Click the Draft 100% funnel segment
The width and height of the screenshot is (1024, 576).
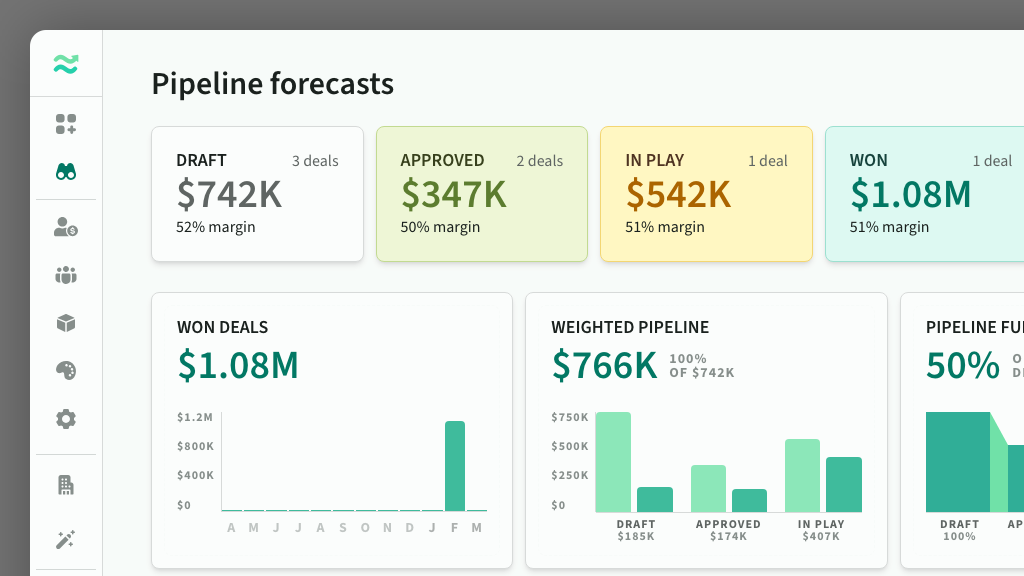tap(957, 462)
